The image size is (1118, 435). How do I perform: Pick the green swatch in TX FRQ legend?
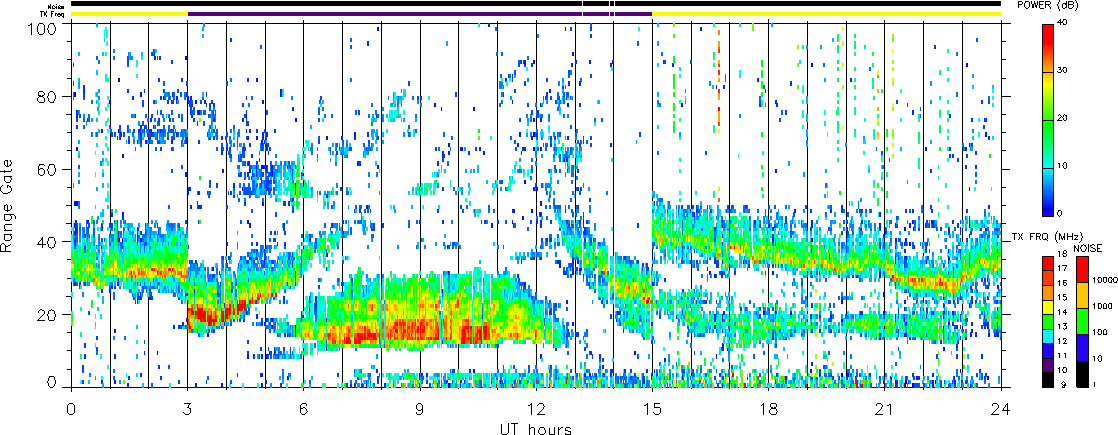1048,322
